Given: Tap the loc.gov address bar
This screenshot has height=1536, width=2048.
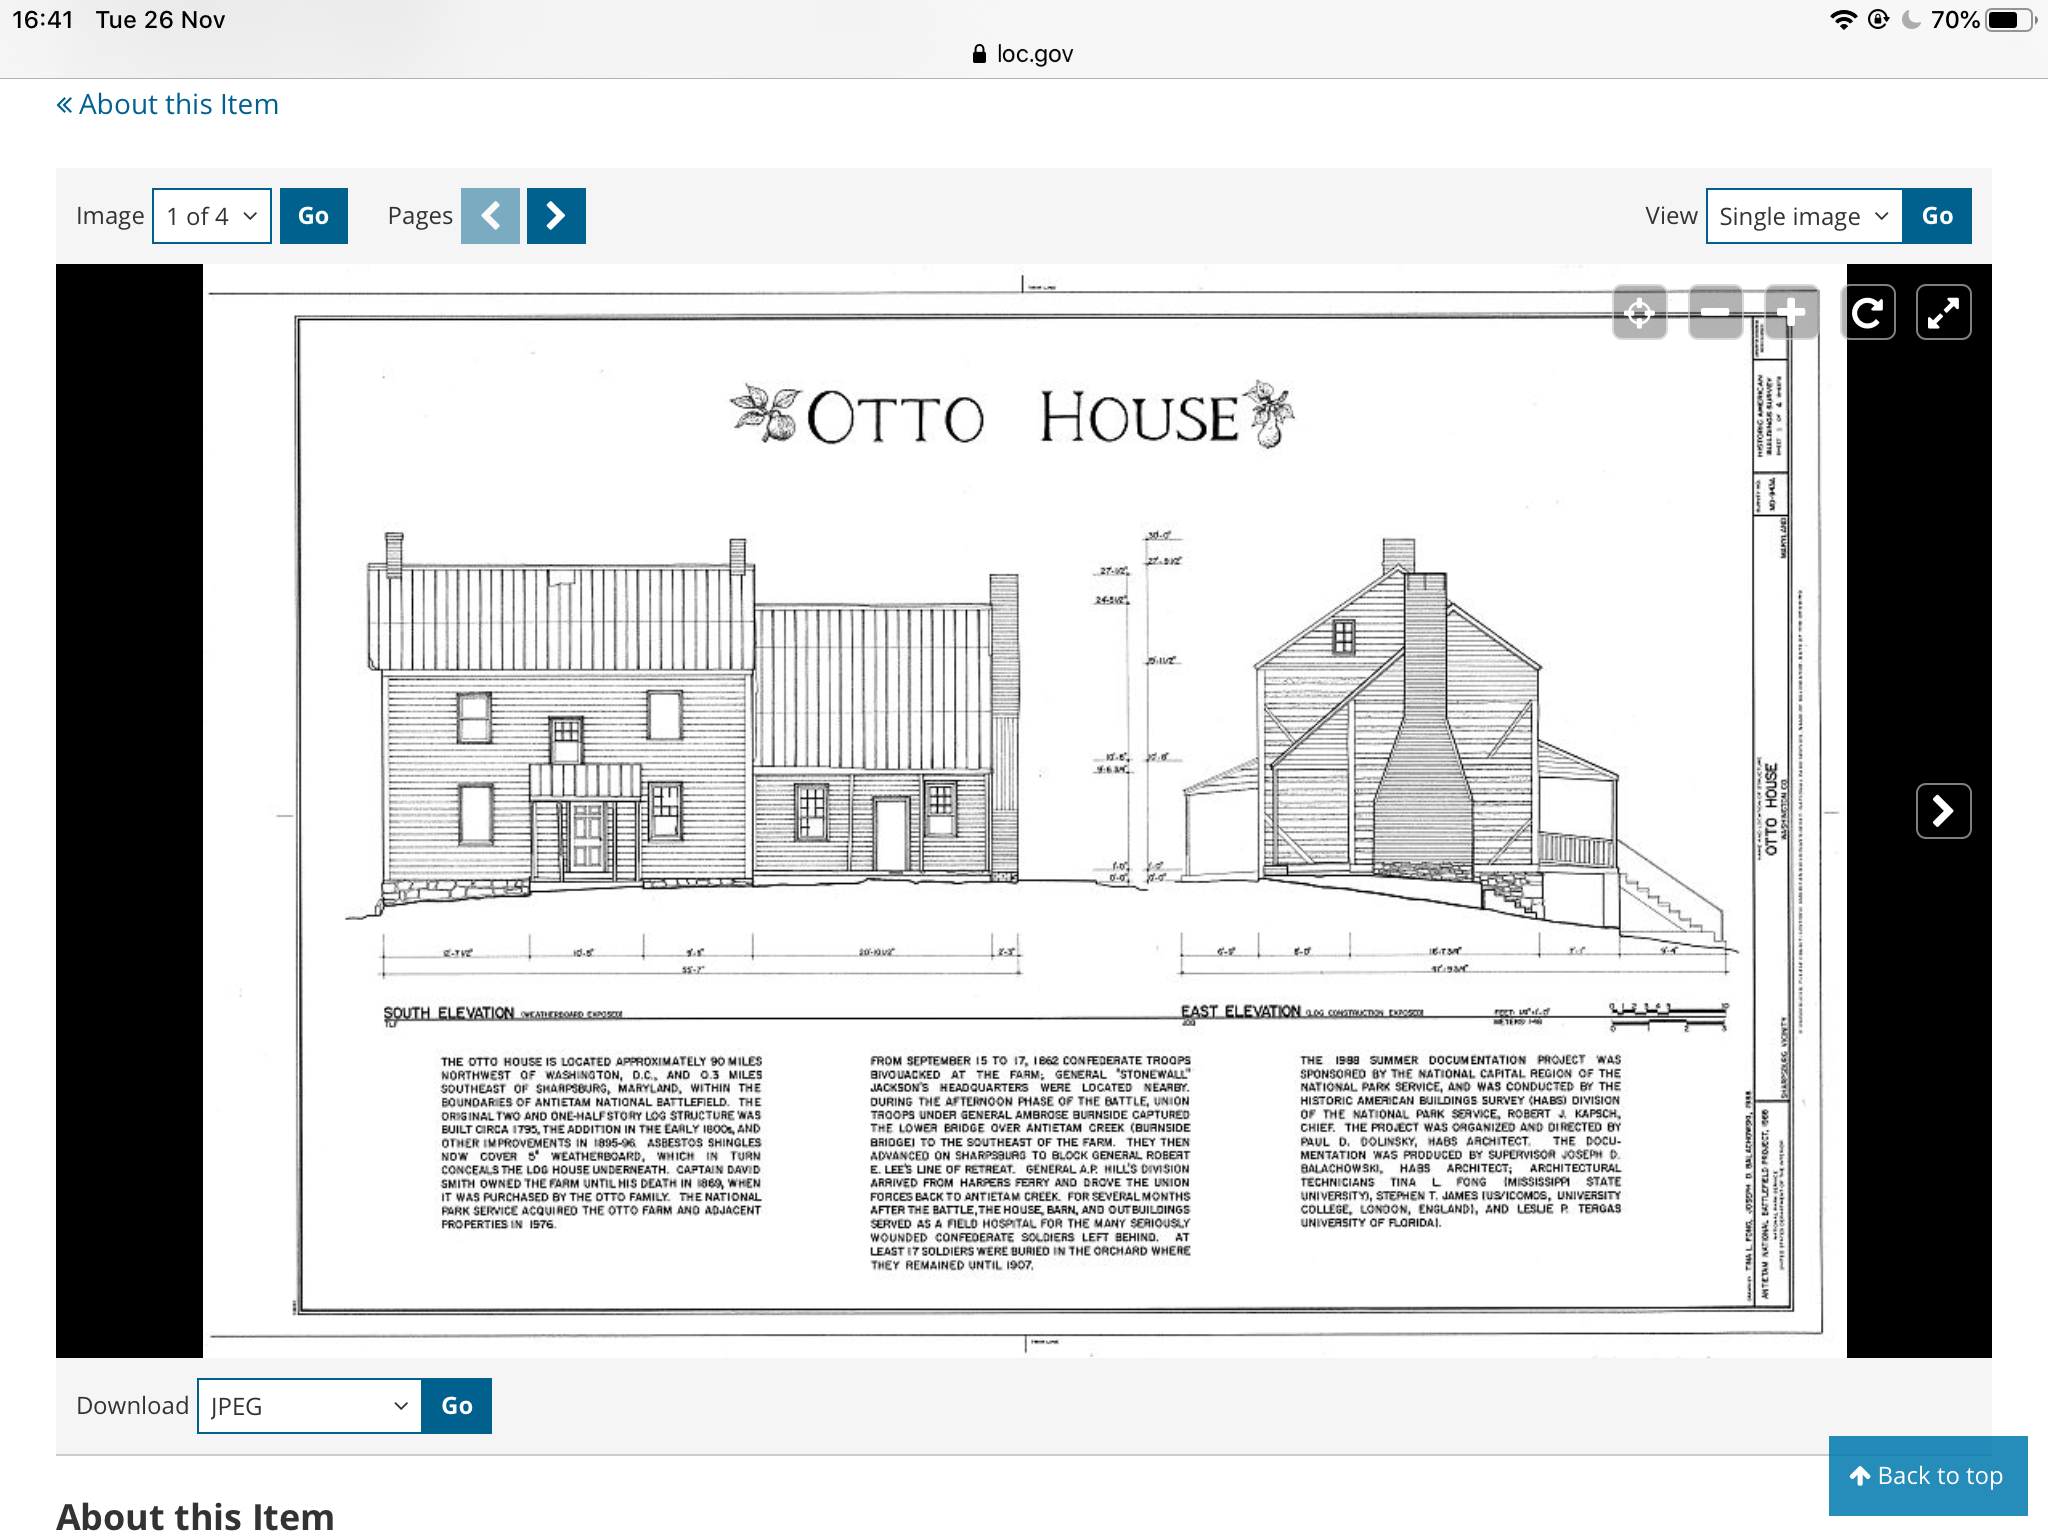Looking at the screenshot, I should pos(1024,54).
